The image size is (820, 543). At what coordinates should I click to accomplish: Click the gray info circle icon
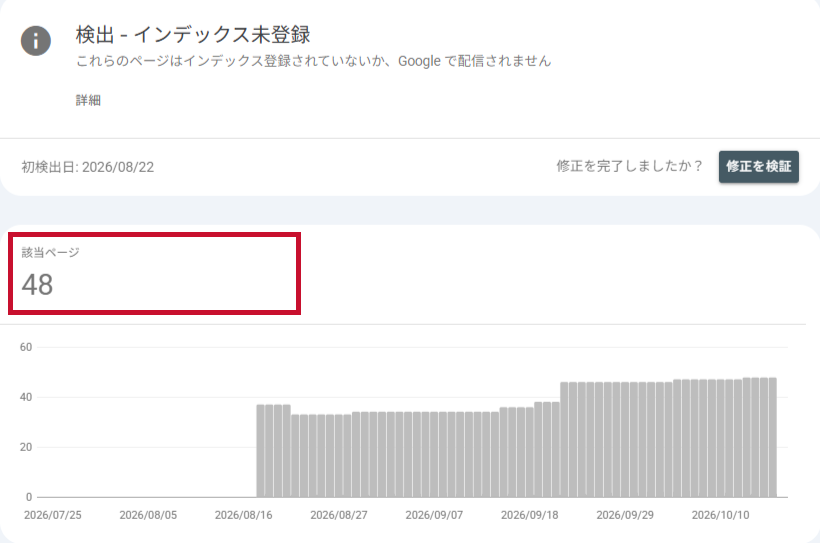[x=36, y=41]
